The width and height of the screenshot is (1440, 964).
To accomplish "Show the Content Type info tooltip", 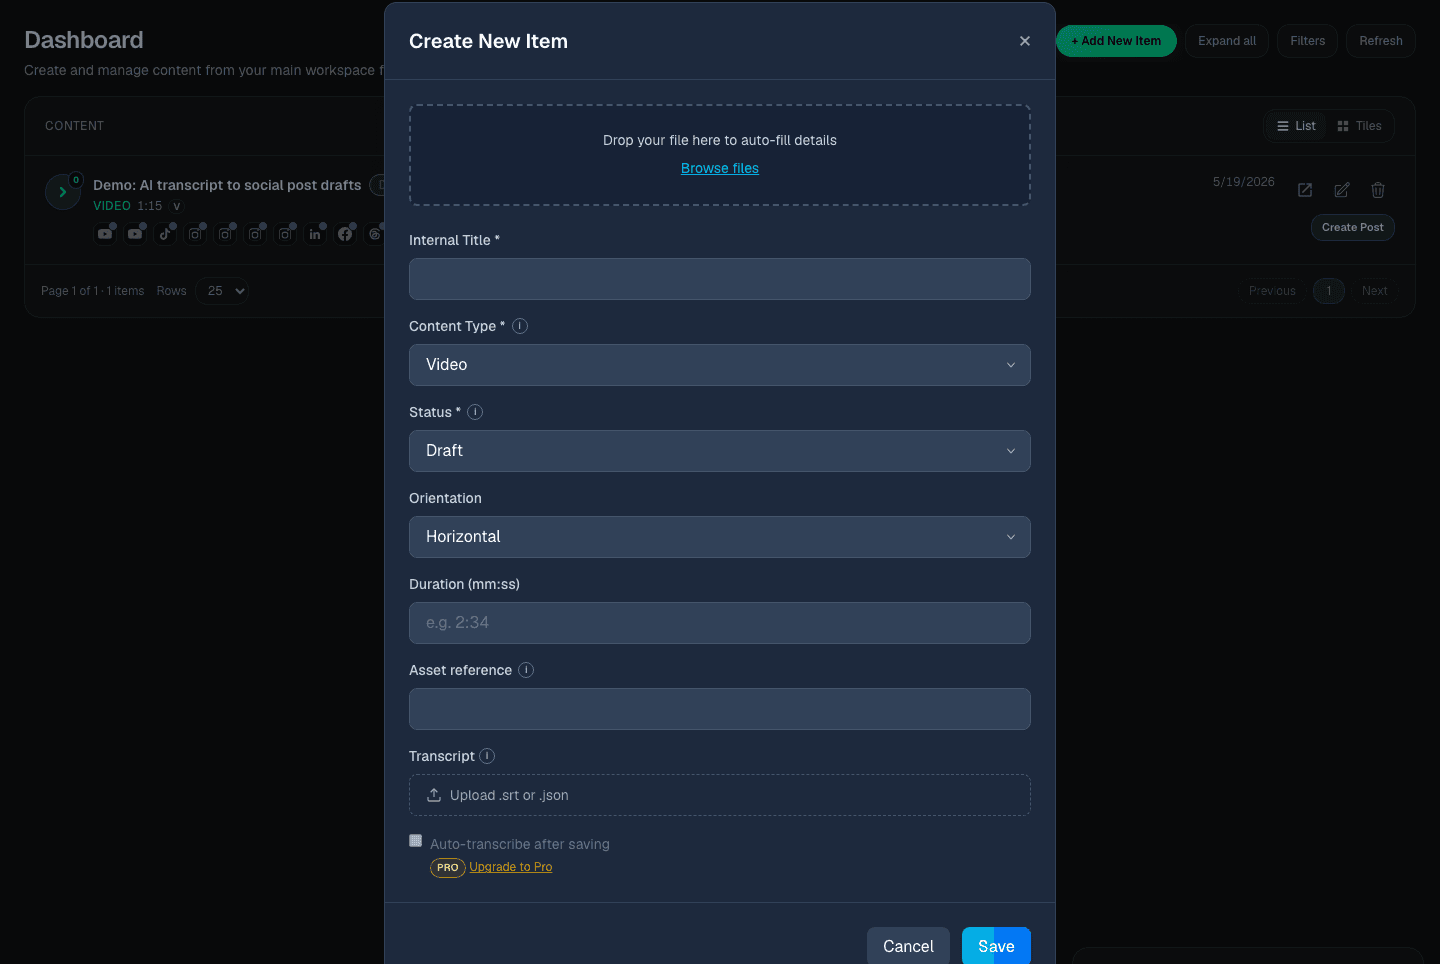I will [520, 326].
